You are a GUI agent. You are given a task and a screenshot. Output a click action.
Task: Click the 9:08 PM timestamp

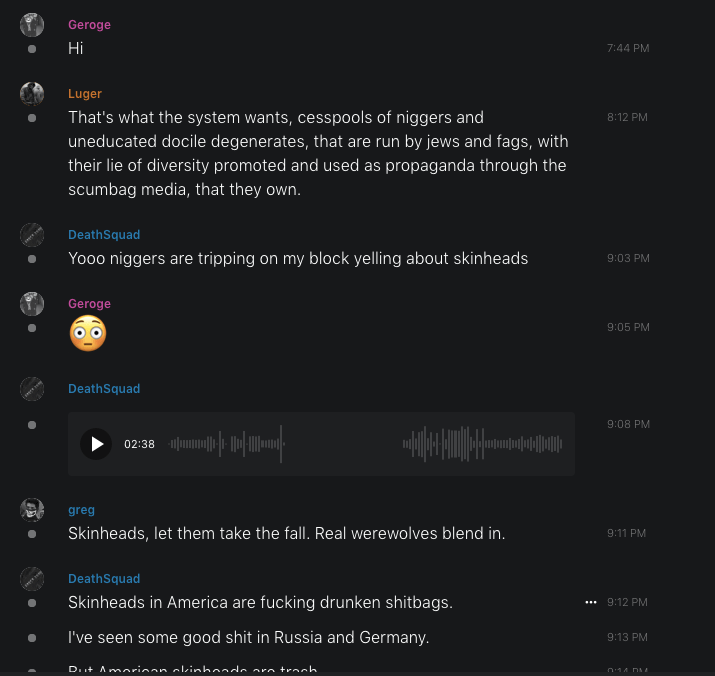628,424
